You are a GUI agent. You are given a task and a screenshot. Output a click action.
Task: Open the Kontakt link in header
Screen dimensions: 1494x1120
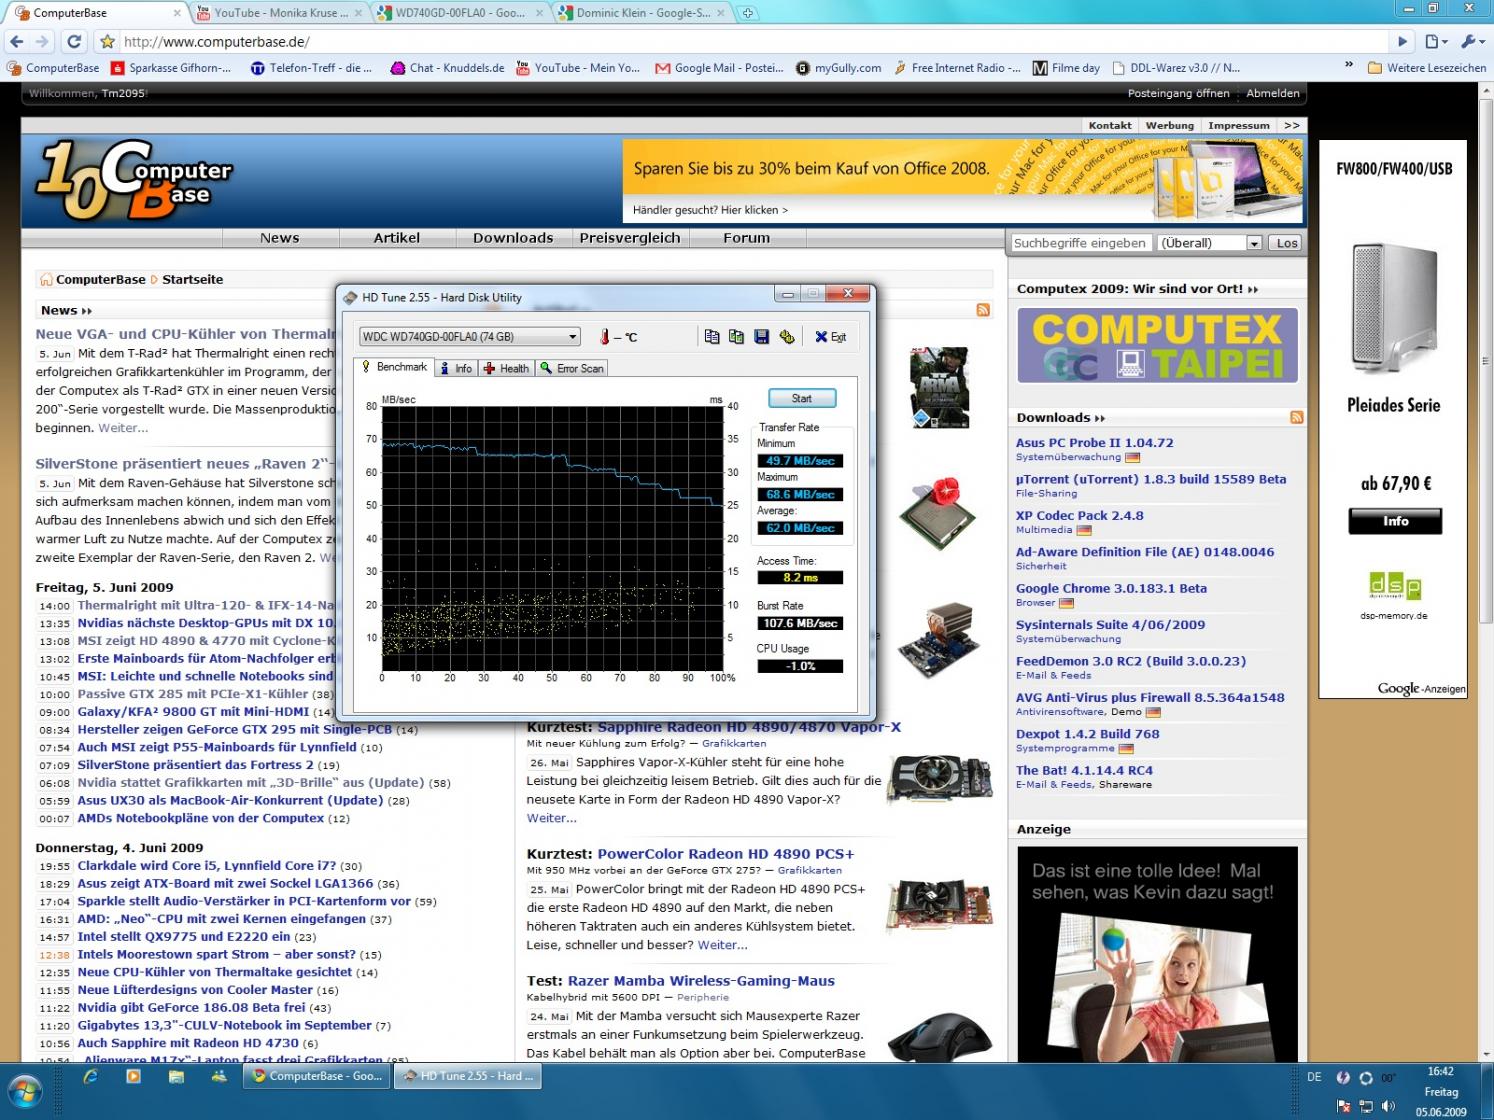[1110, 126]
